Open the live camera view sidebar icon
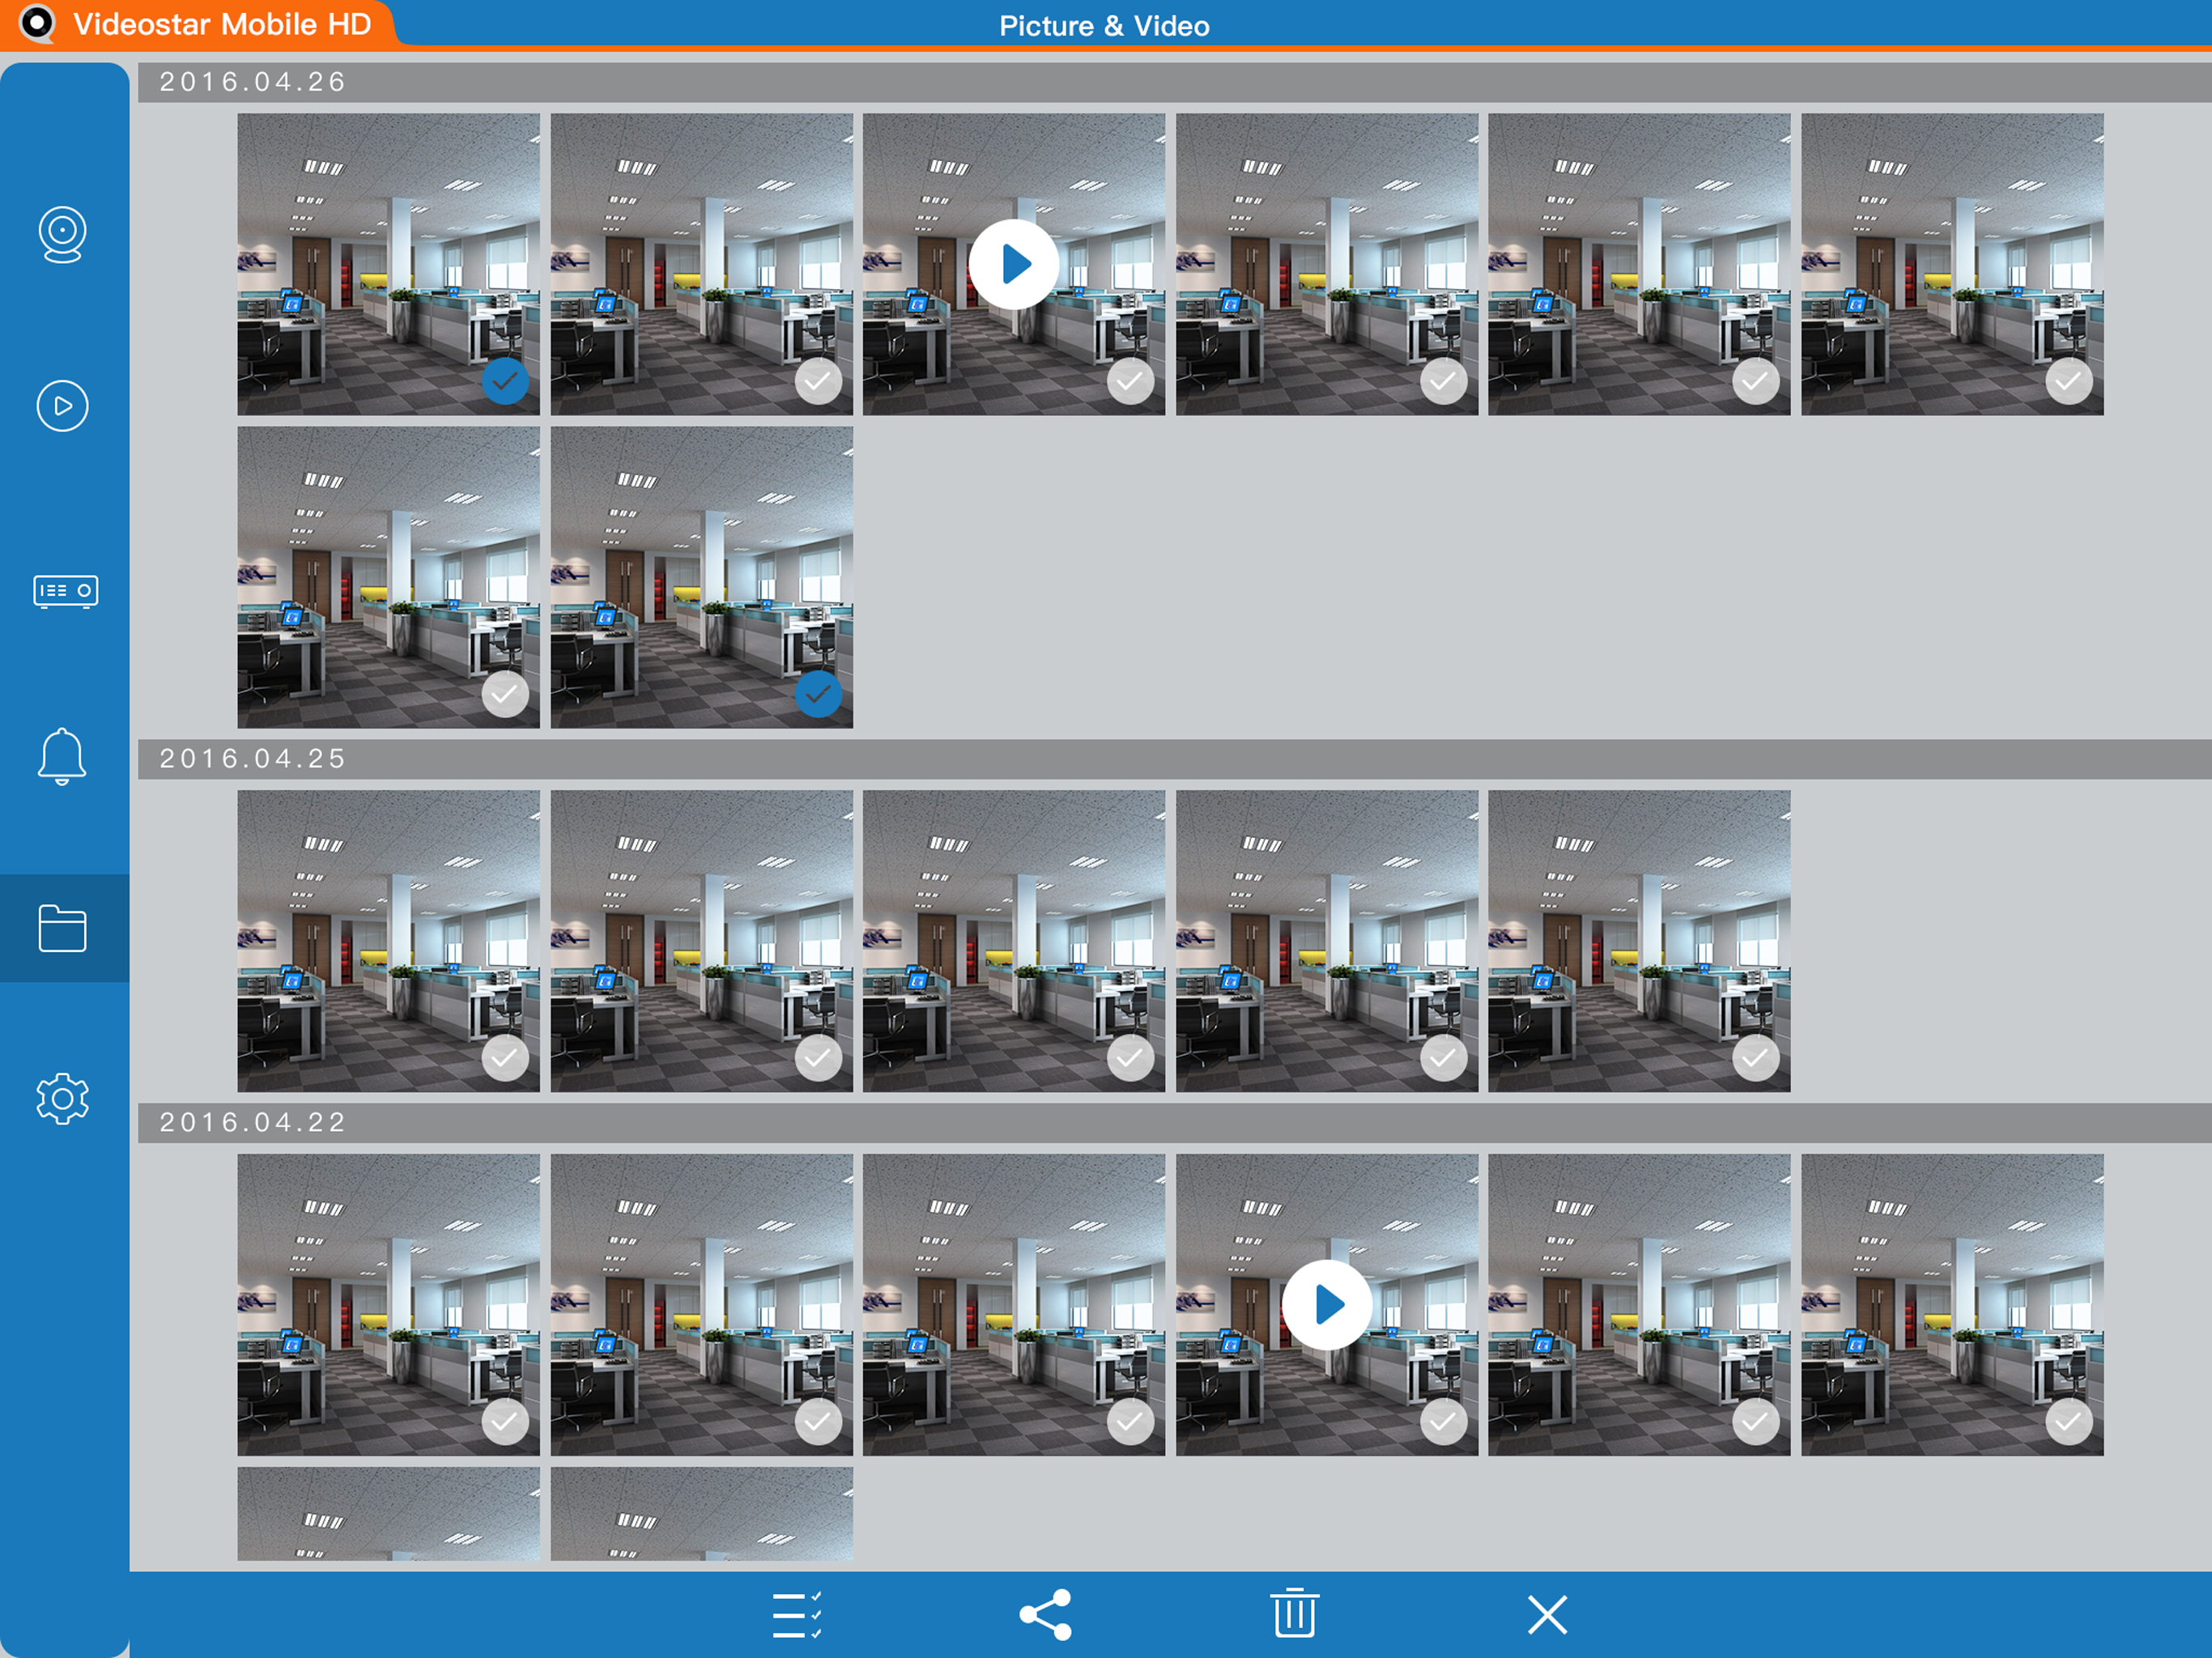Viewport: 2212px width, 1658px height. click(x=62, y=234)
